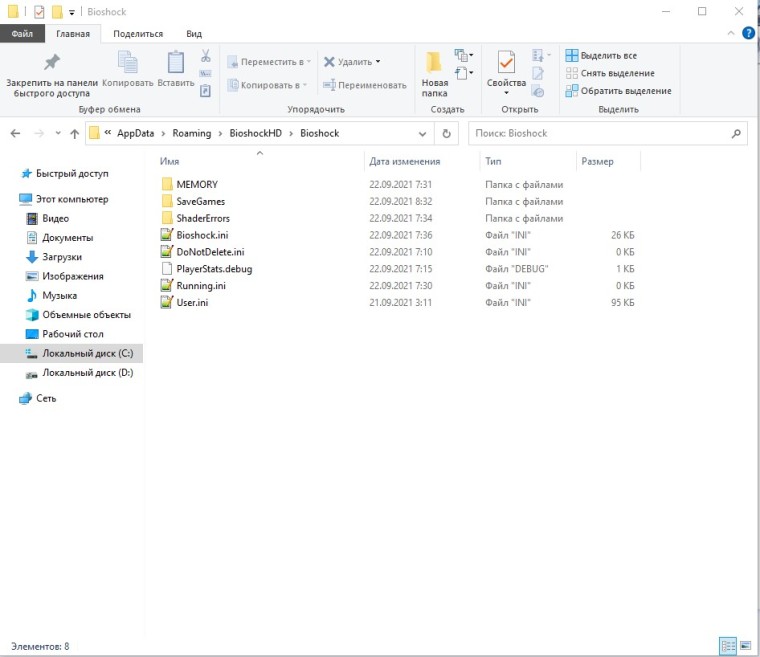
Task: Click Roaming in the address path
Action: (x=192, y=133)
